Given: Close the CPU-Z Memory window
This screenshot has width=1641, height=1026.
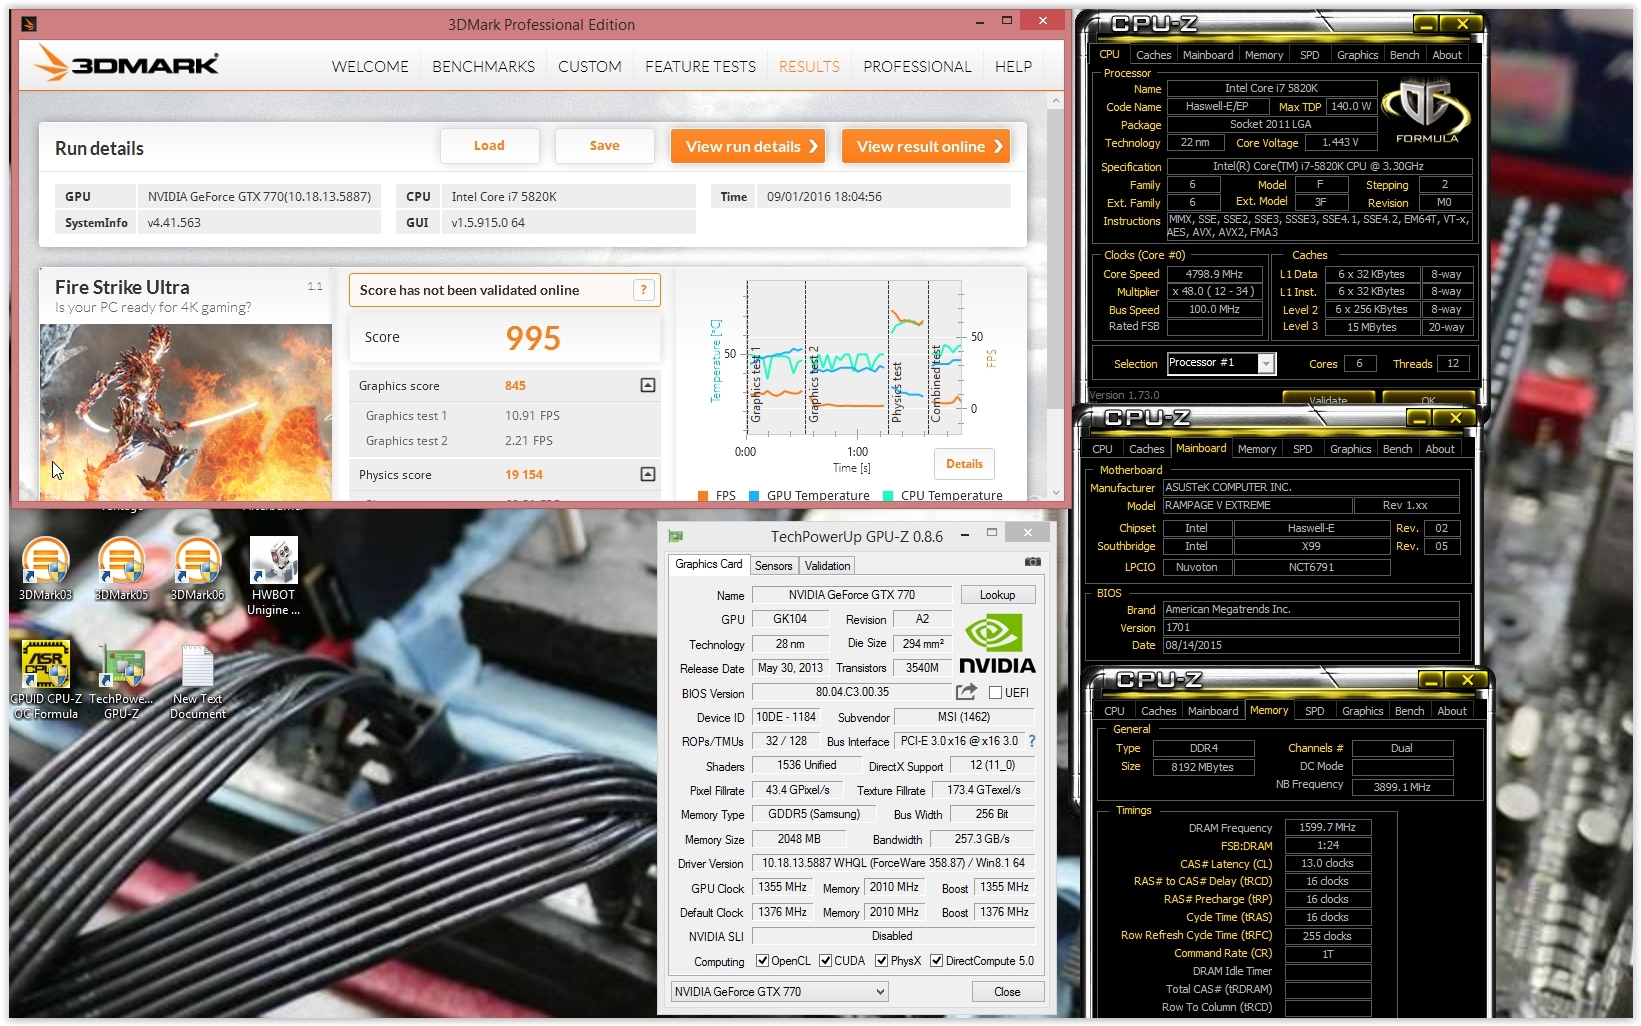Looking at the screenshot, I should (x=1467, y=680).
